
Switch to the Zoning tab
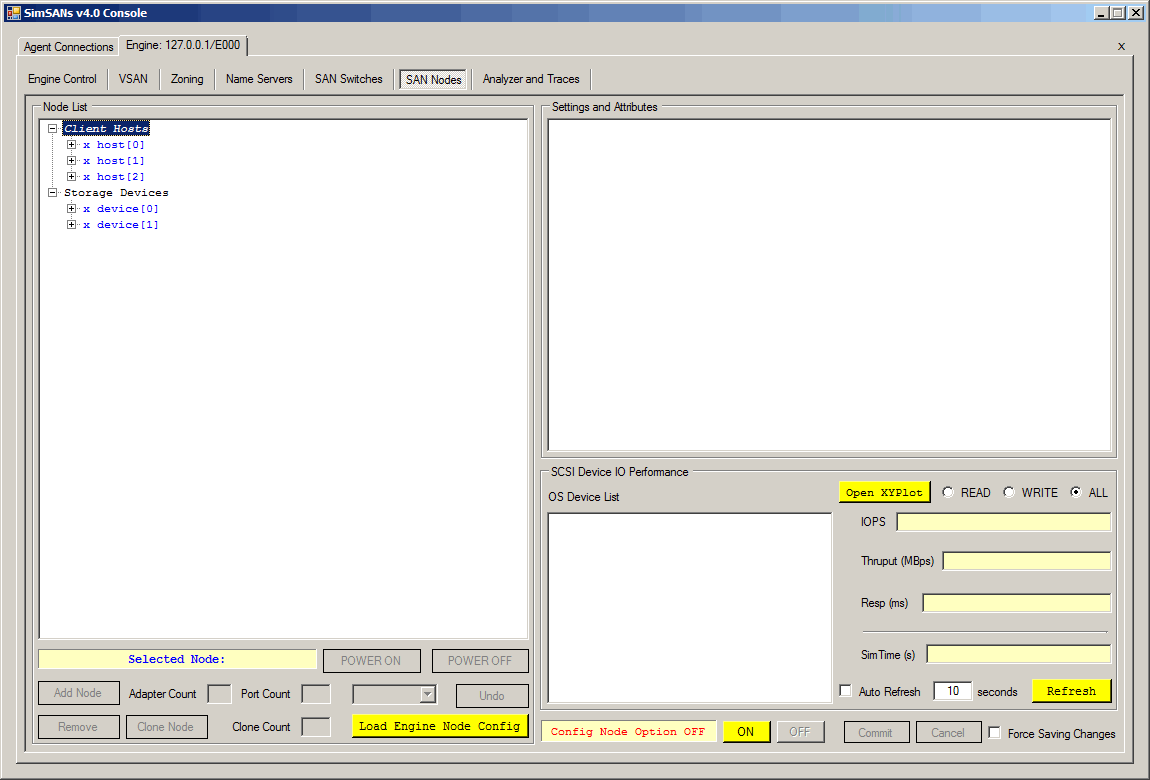187,79
